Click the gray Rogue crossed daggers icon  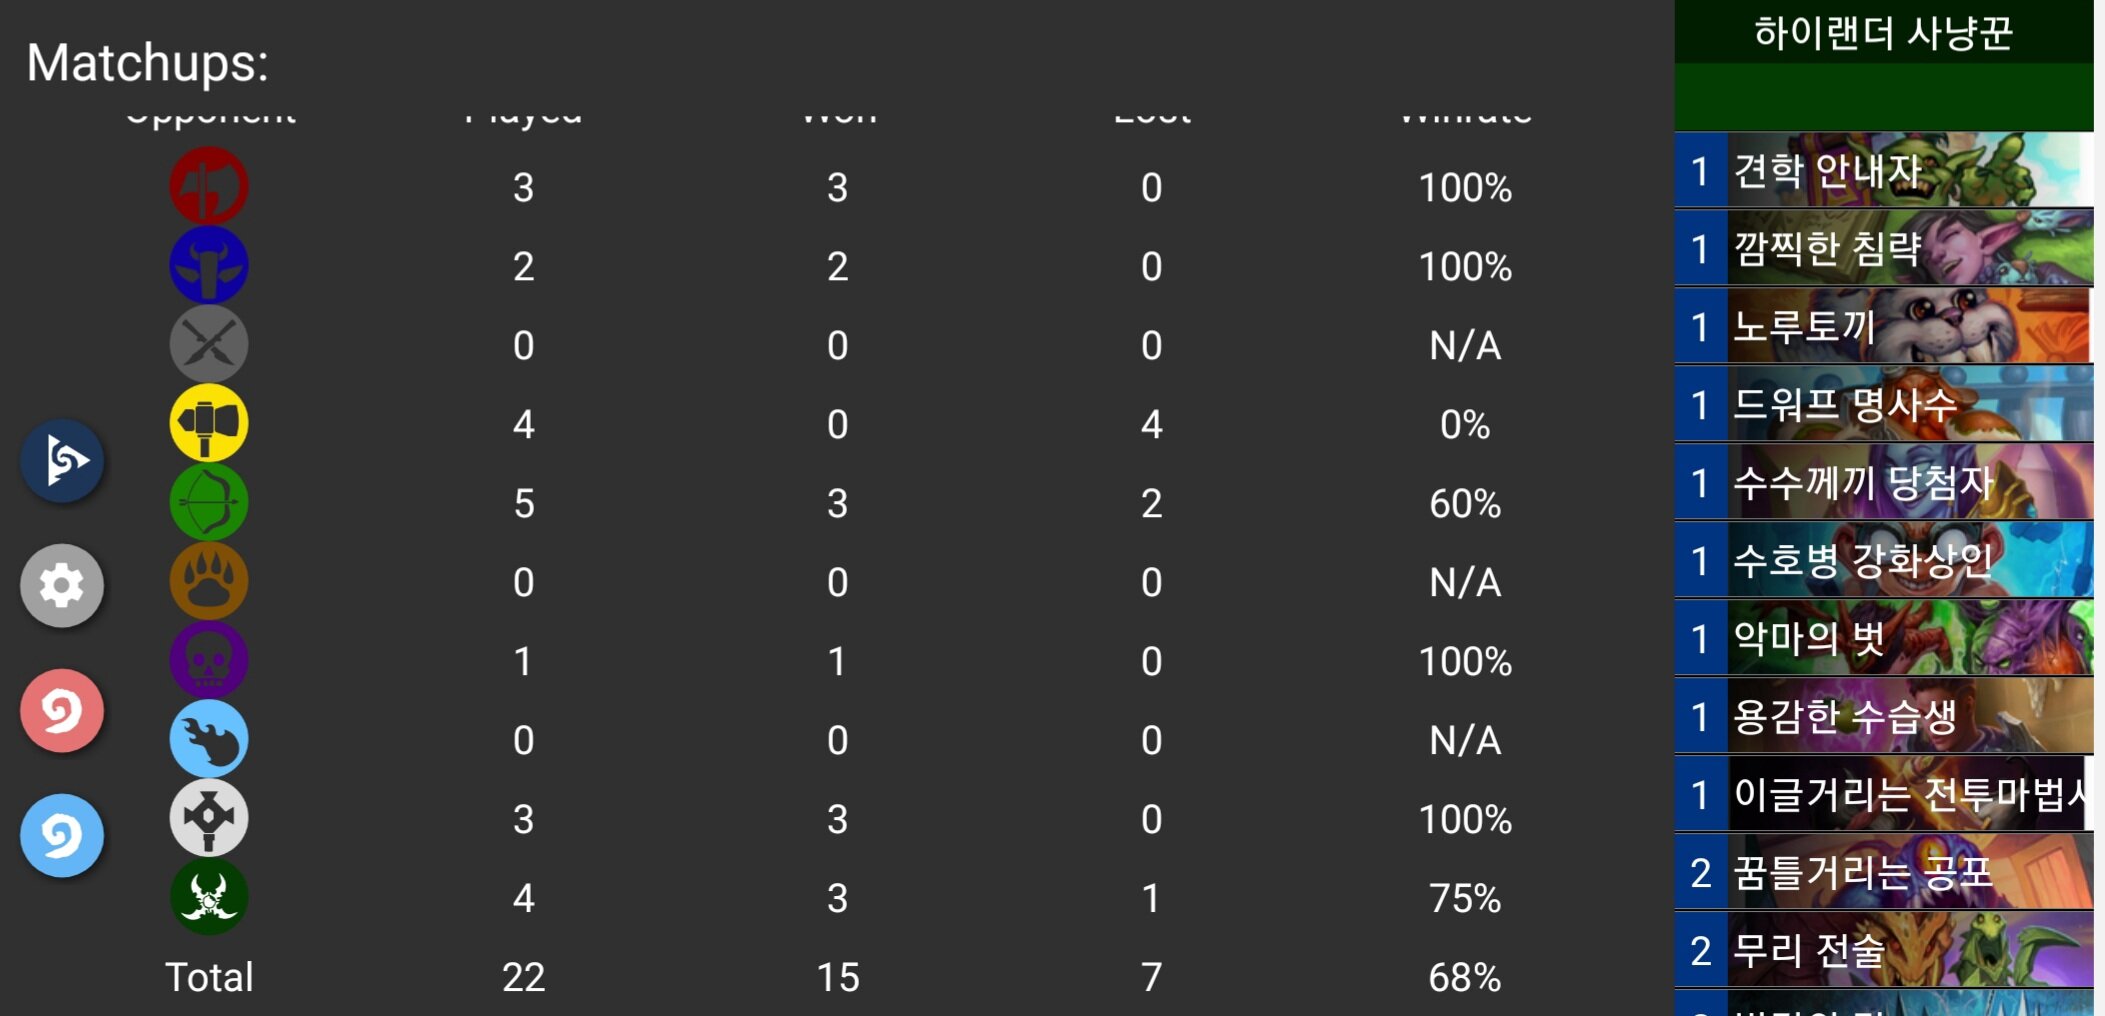pyautogui.click(x=209, y=344)
